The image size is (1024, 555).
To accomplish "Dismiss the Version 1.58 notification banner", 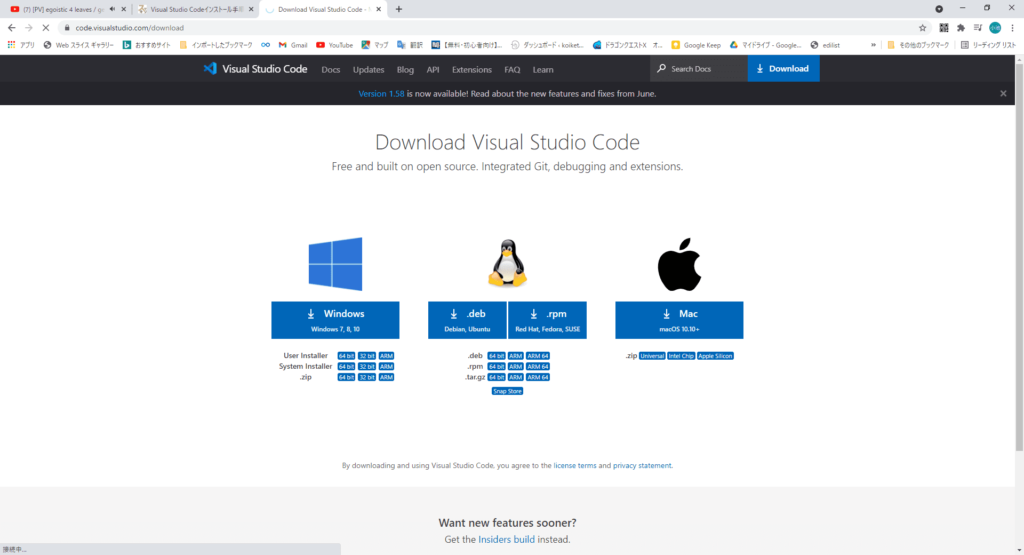I will point(1003,93).
